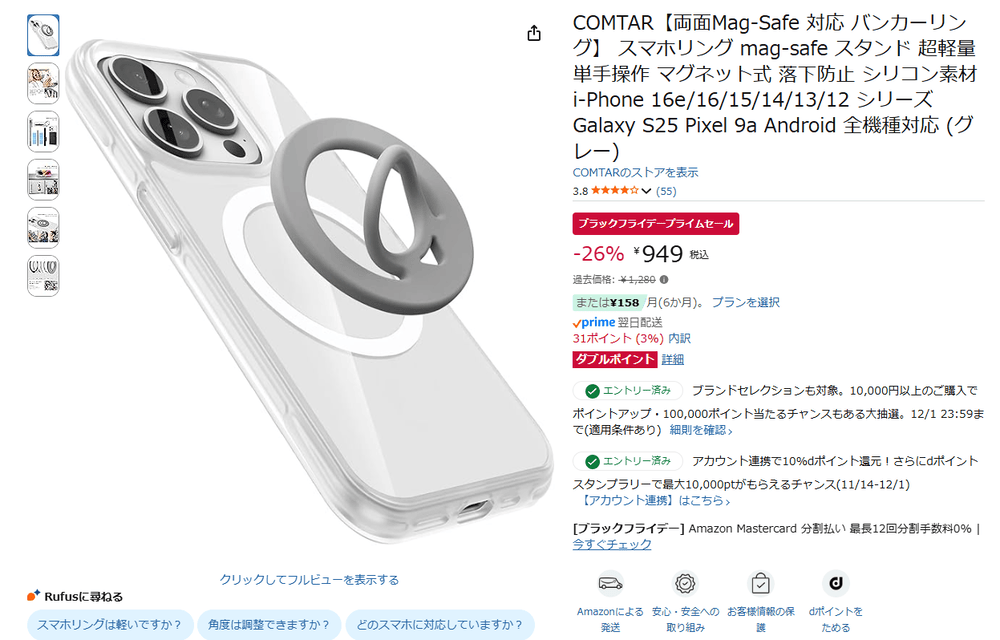Click the お客様情報の保護 bag icon
Viewport: 1000px width, 640px height.
760,583
